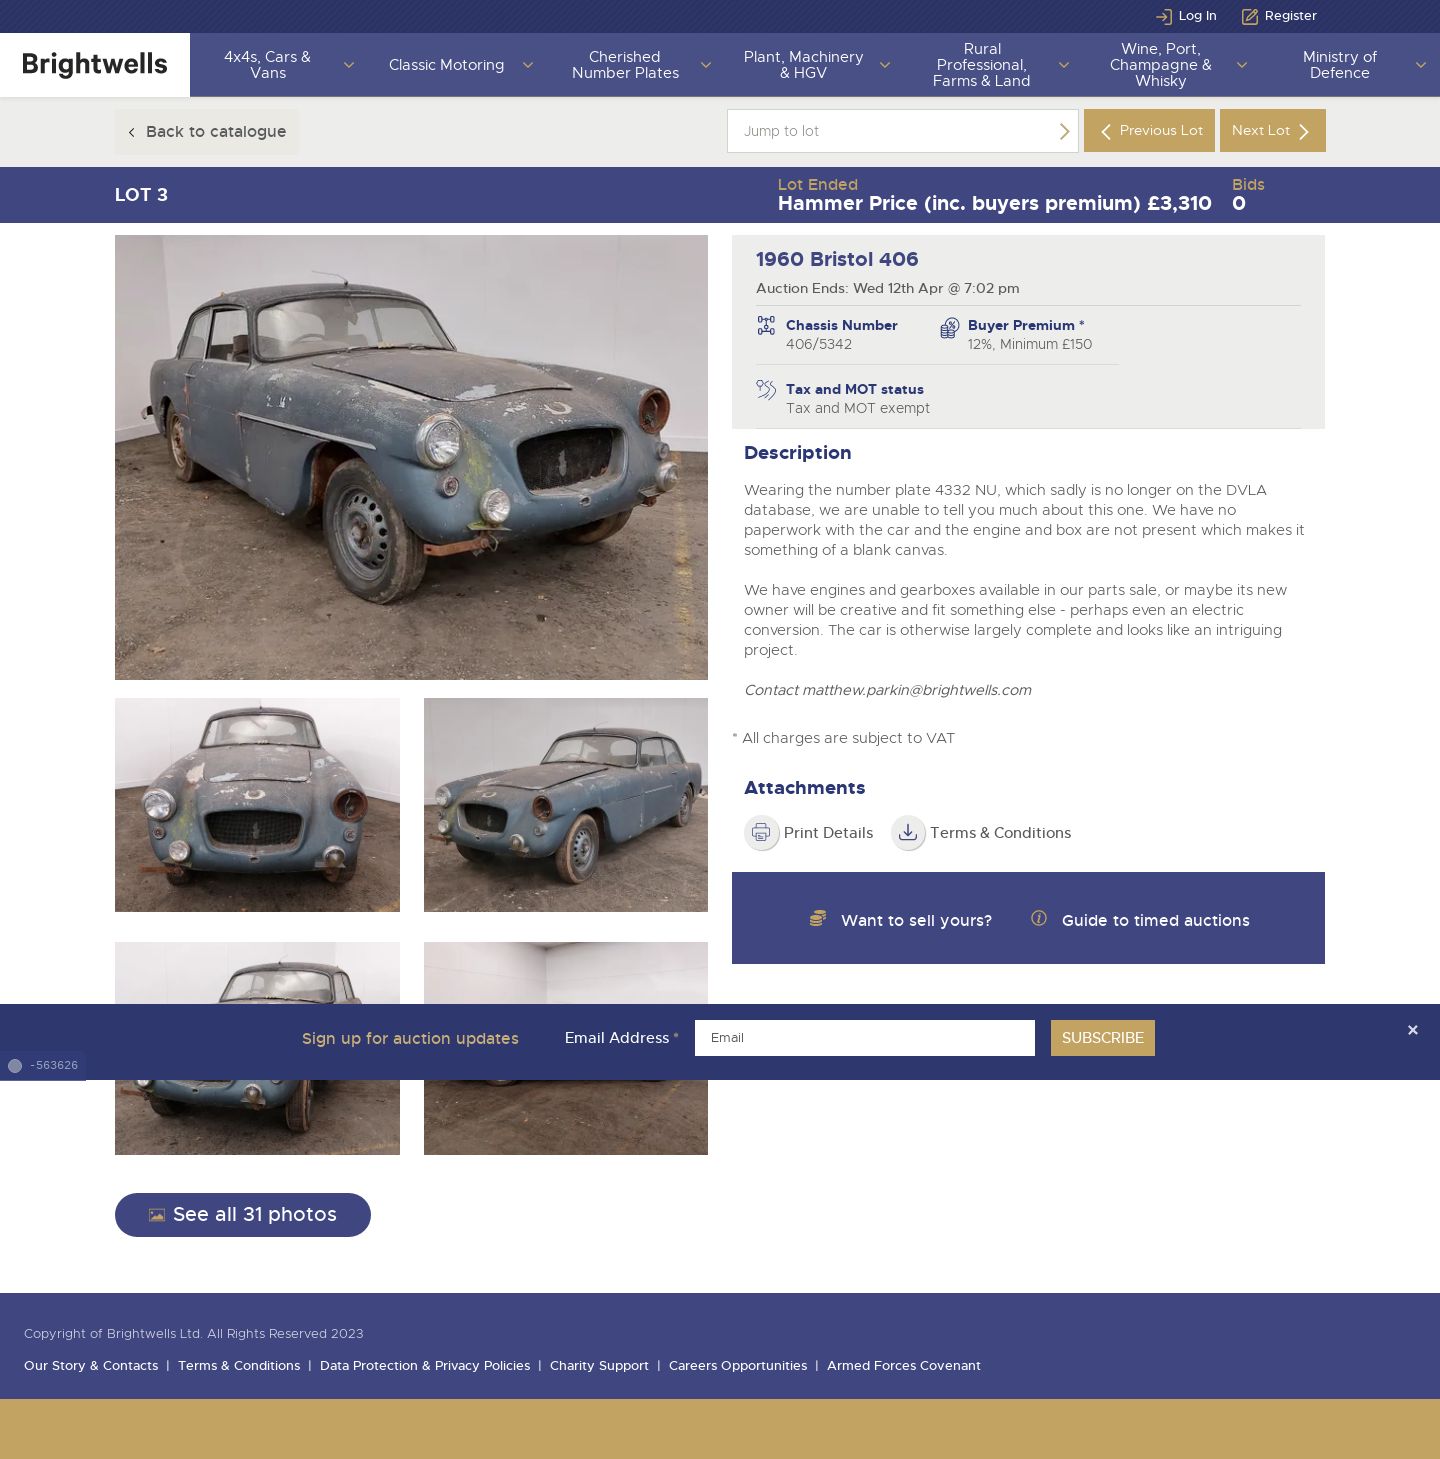
Task: Open the Rural Professional, Farms & Land menu
Action: tap(982, 65)
